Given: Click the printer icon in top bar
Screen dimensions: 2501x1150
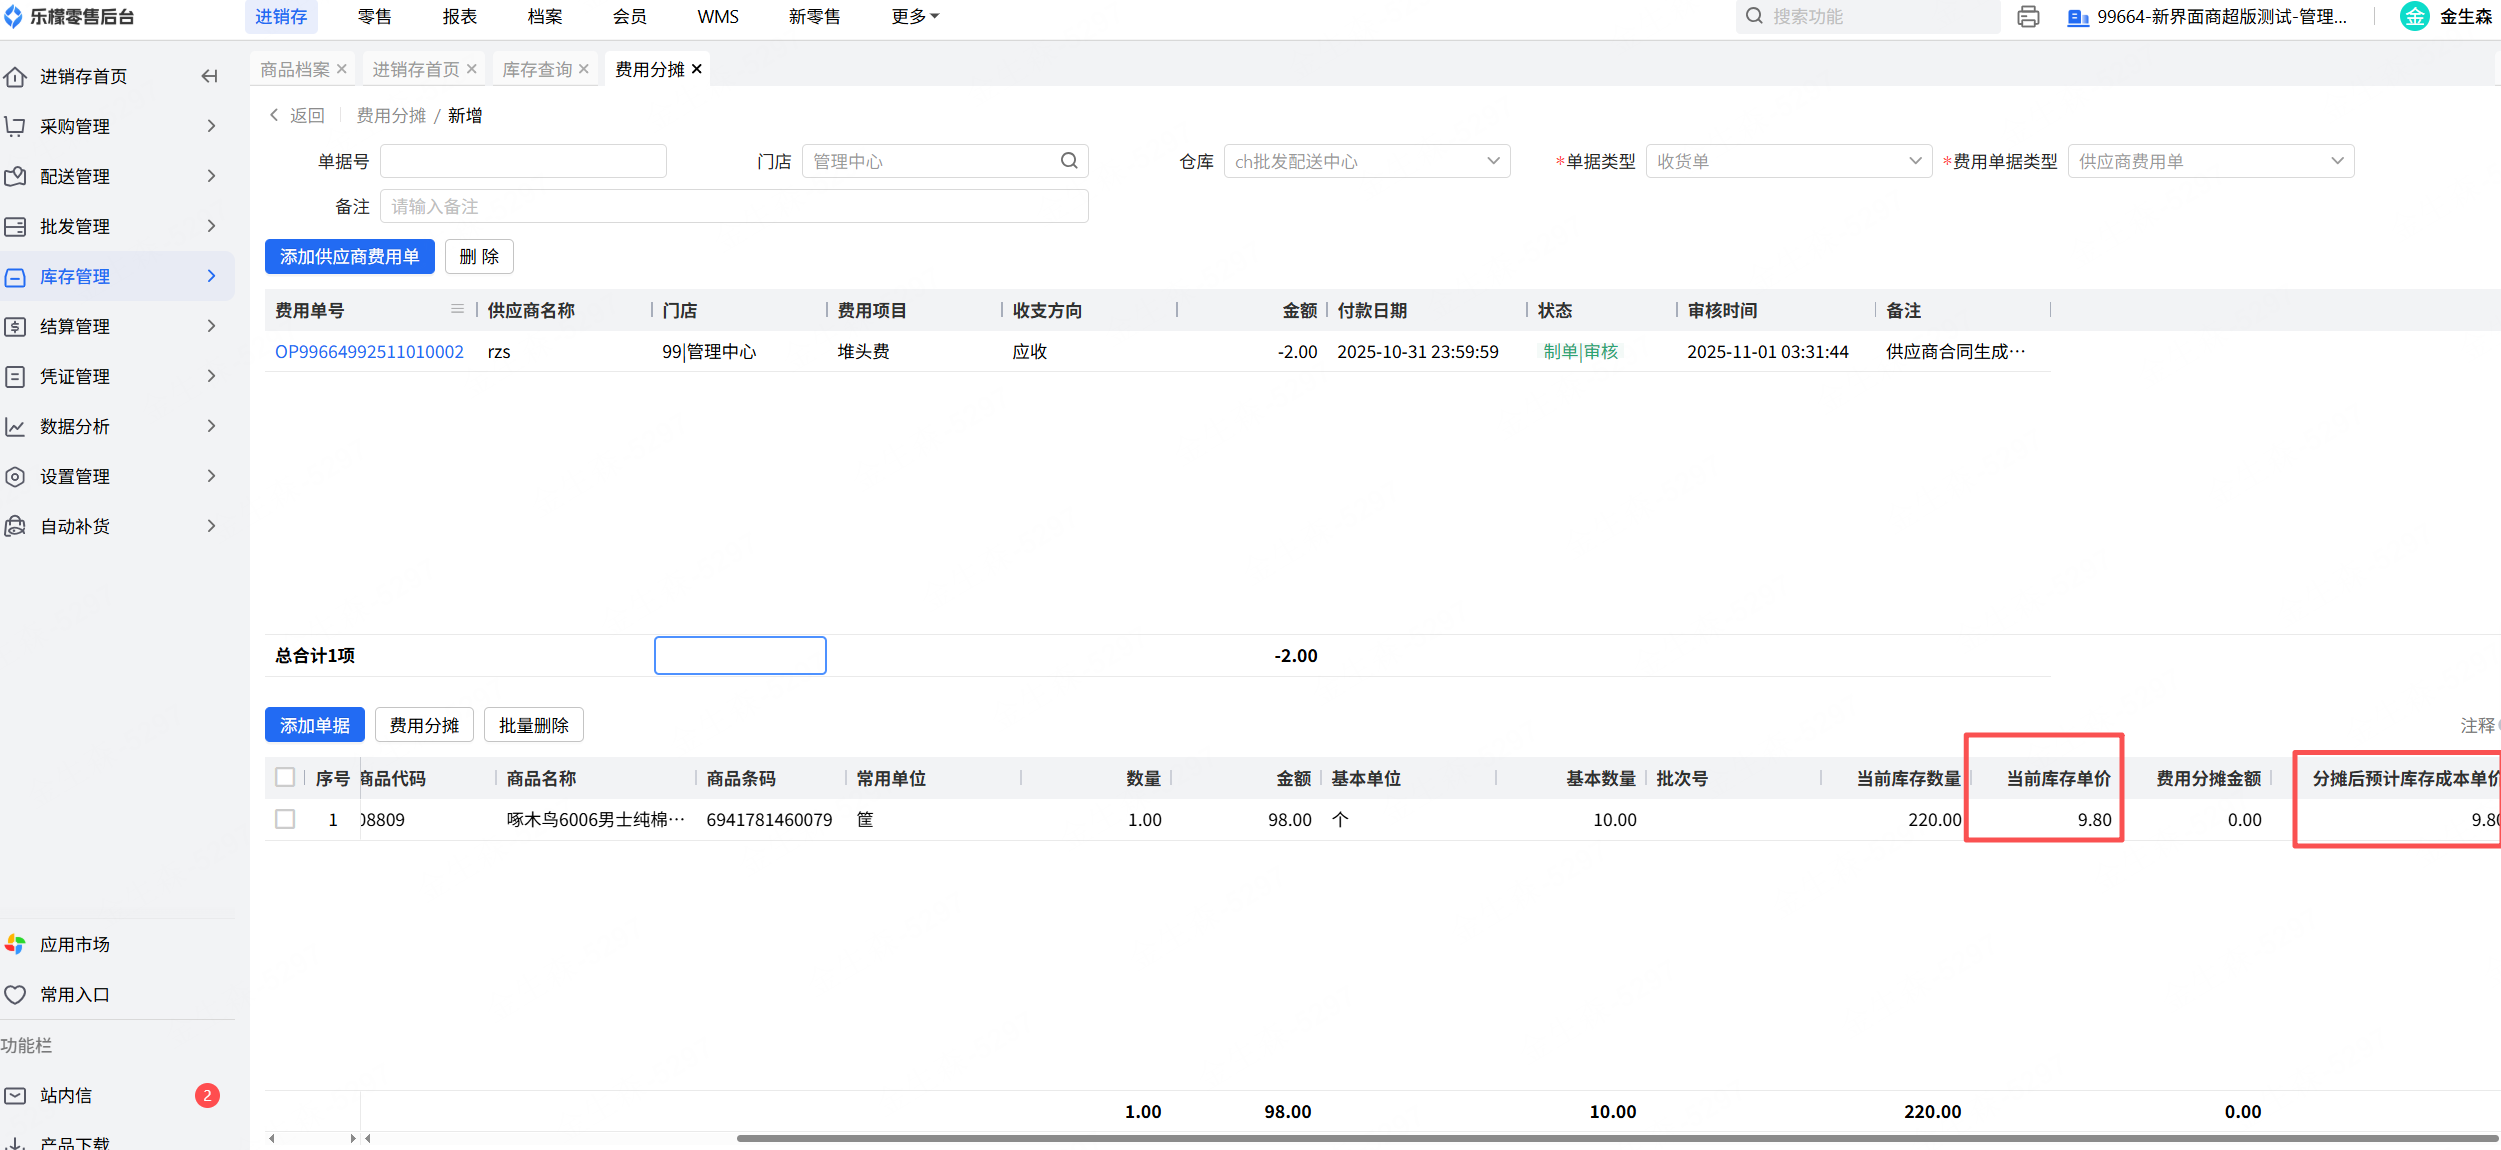Looking at the screenshot, I should (2028, 17).
